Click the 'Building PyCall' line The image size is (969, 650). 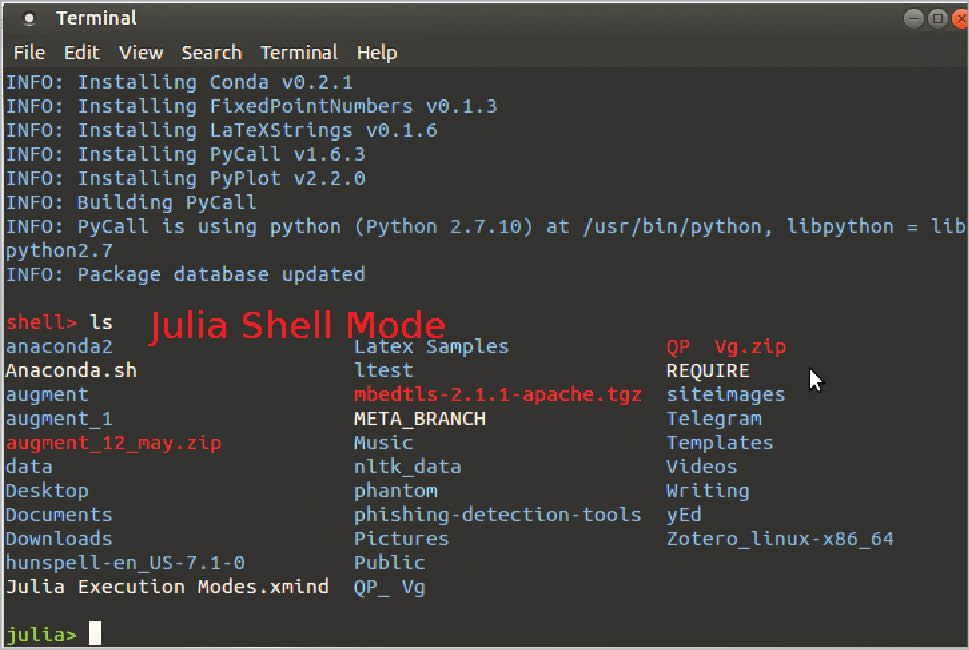coord(167,203)
